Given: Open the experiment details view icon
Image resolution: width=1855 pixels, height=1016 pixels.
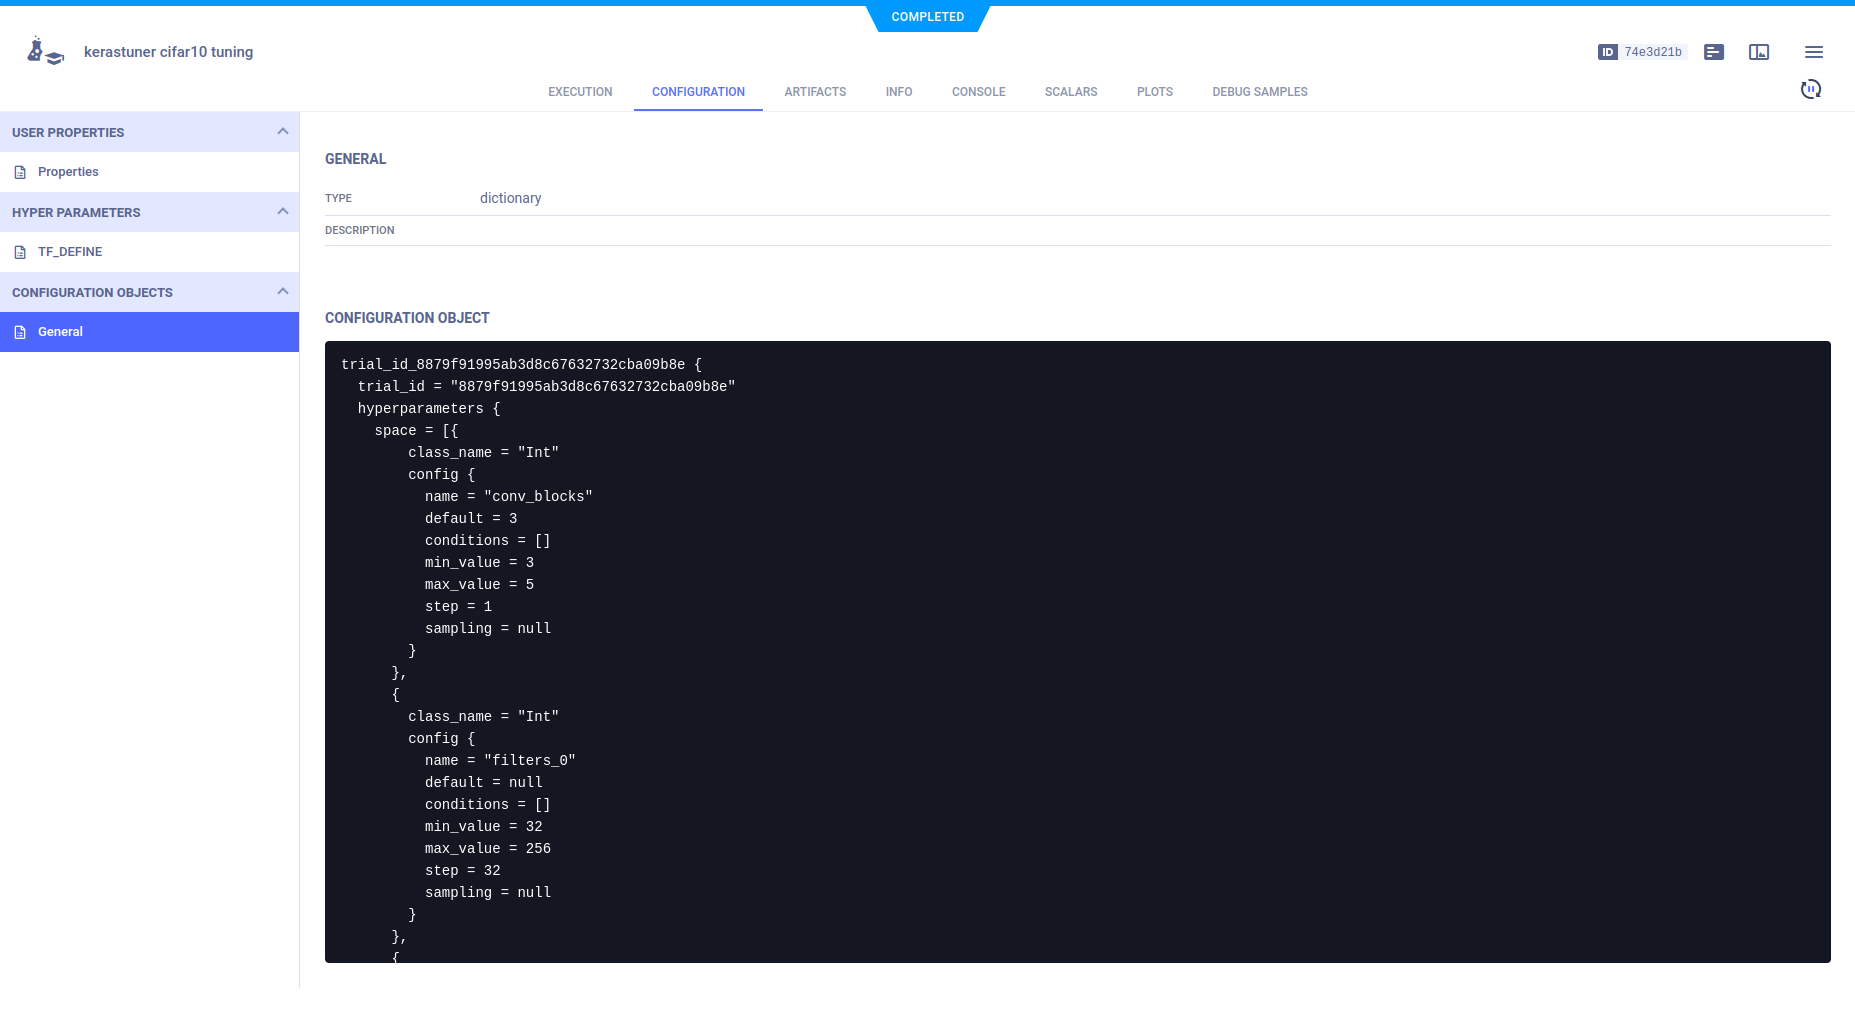Looking at the screenshot, I should [x=1713, y=52].
